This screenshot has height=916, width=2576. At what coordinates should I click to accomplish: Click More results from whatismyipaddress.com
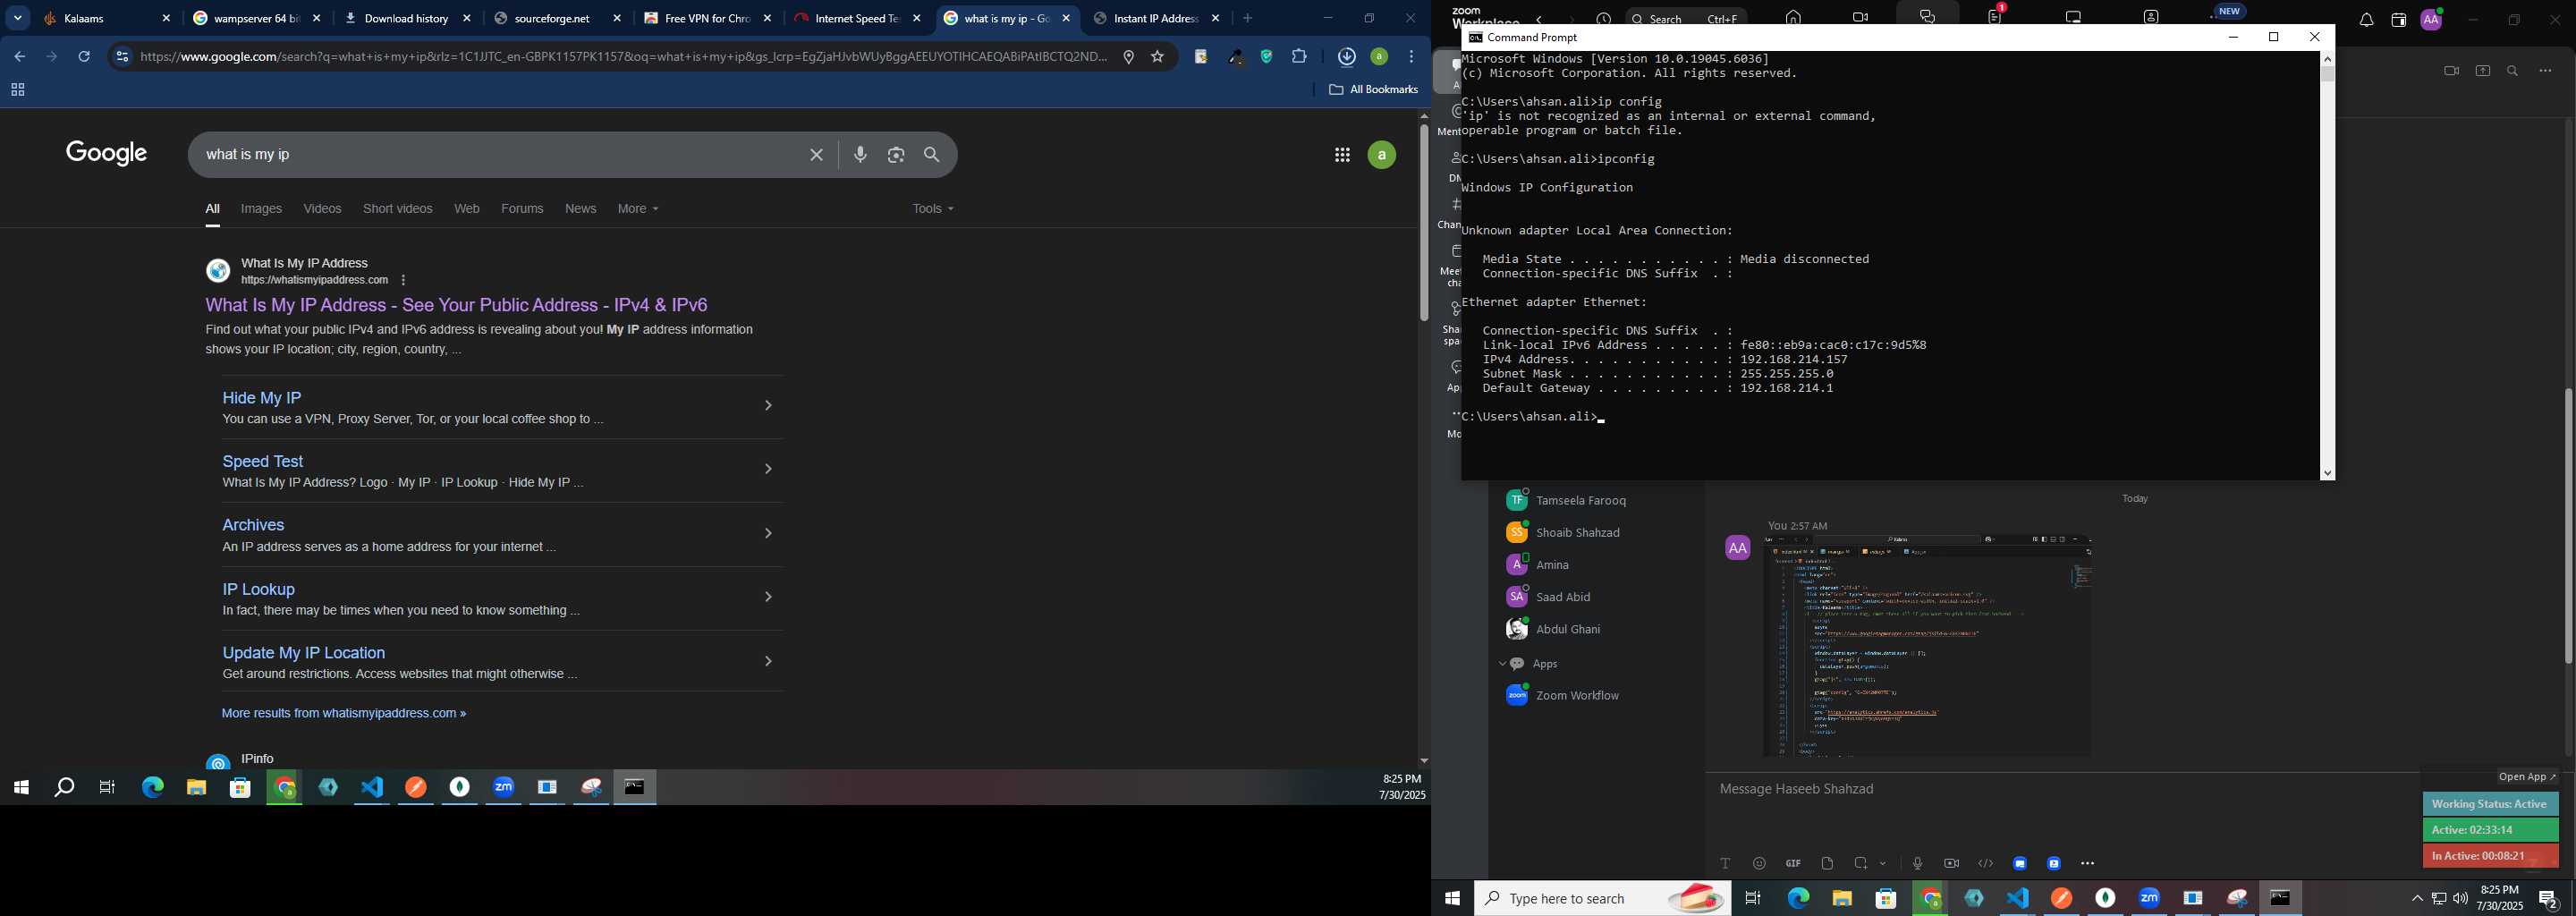coord(343,714)
